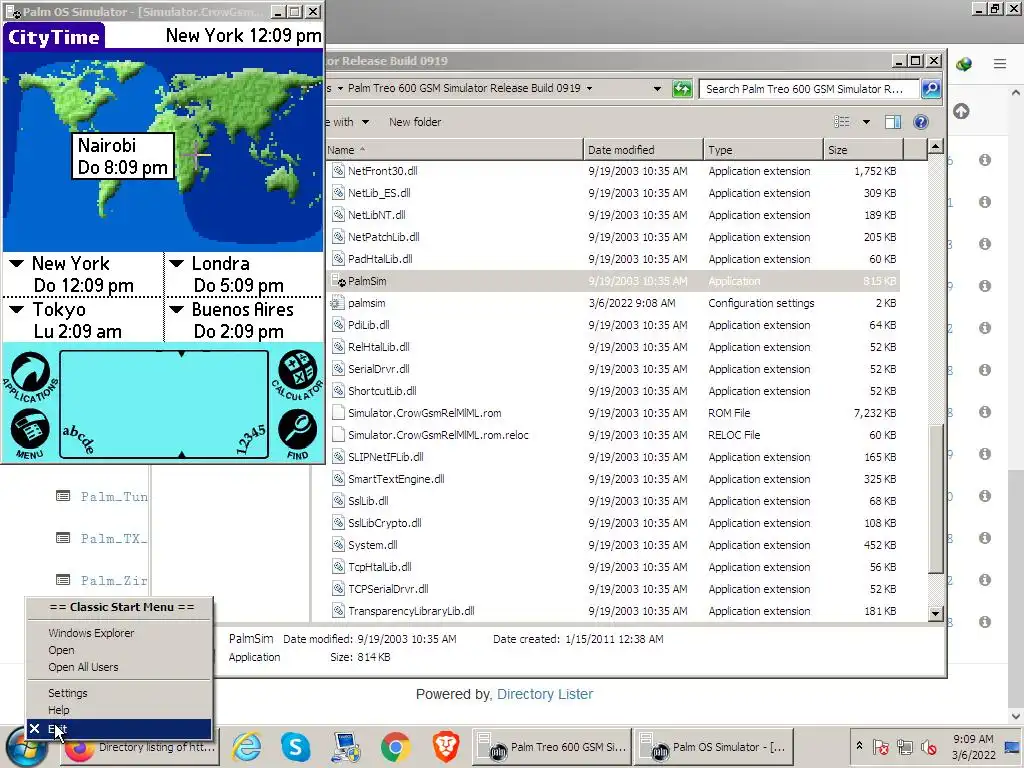1024x768 pixels.
Task: Click the network computers icon in taskbar
Action: (345, 746)
